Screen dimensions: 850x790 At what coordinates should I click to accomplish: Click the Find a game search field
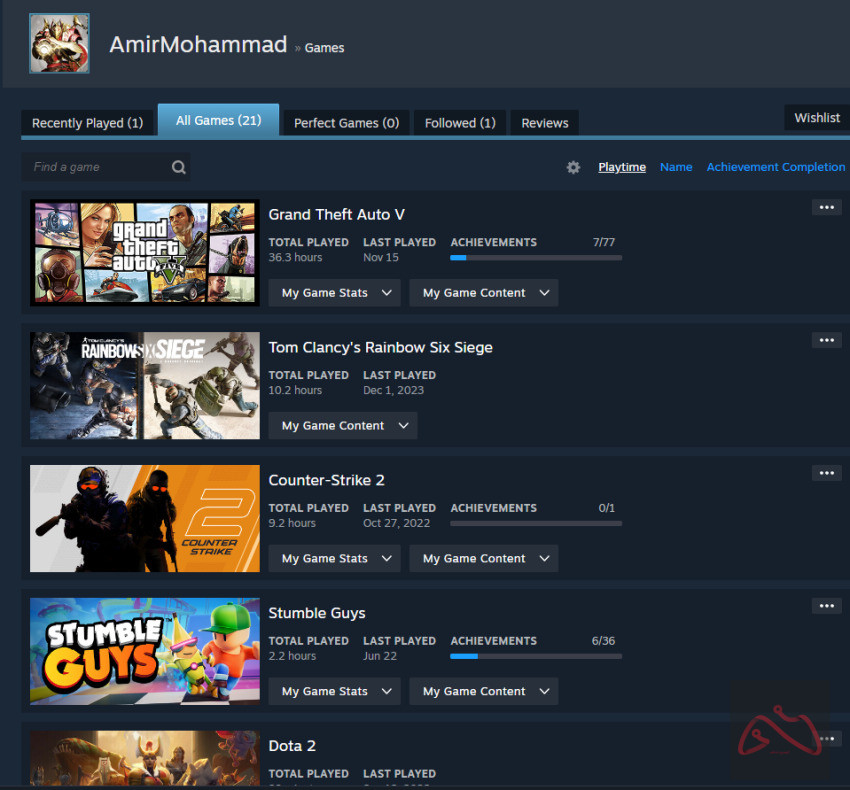click(x=95, y=167)
